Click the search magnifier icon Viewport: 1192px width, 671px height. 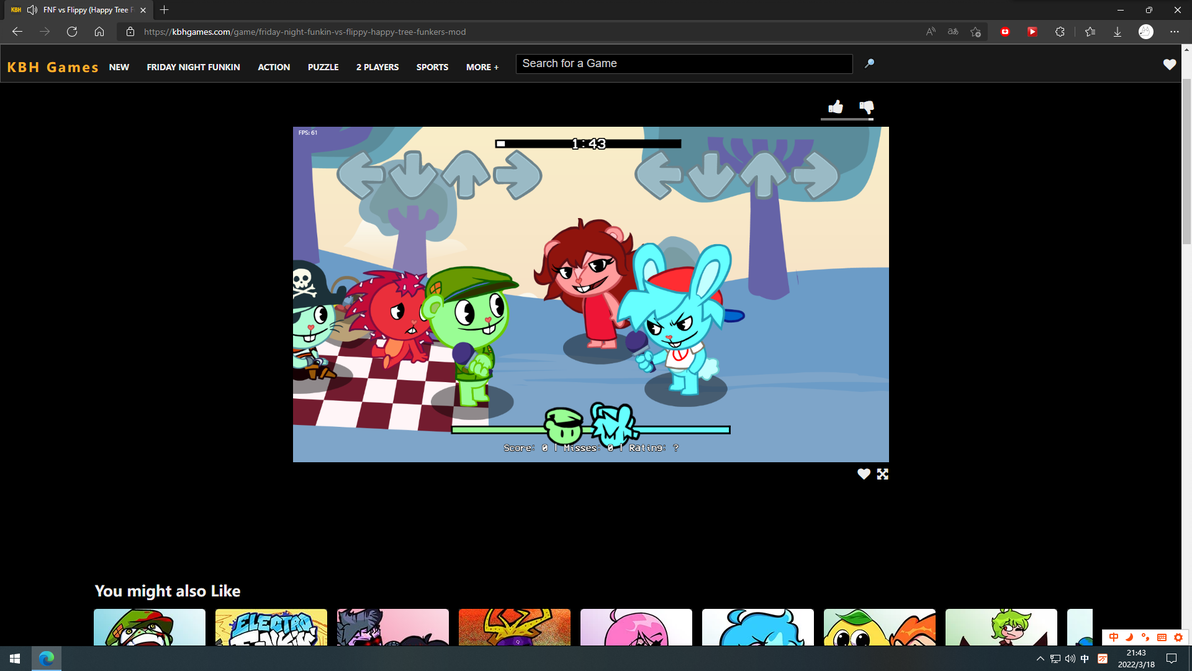click(x=869, y=64)
